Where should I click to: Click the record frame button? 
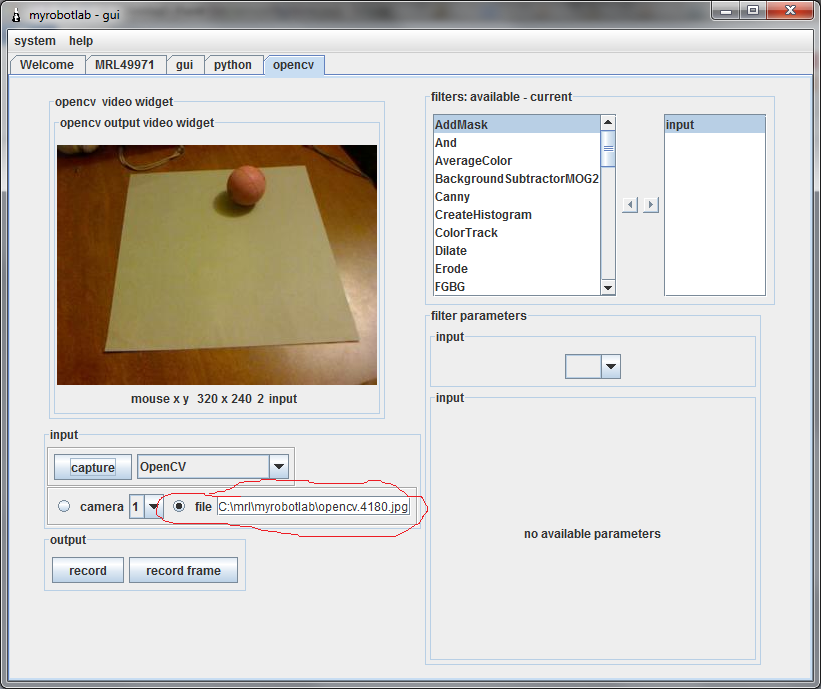point(183,570)
